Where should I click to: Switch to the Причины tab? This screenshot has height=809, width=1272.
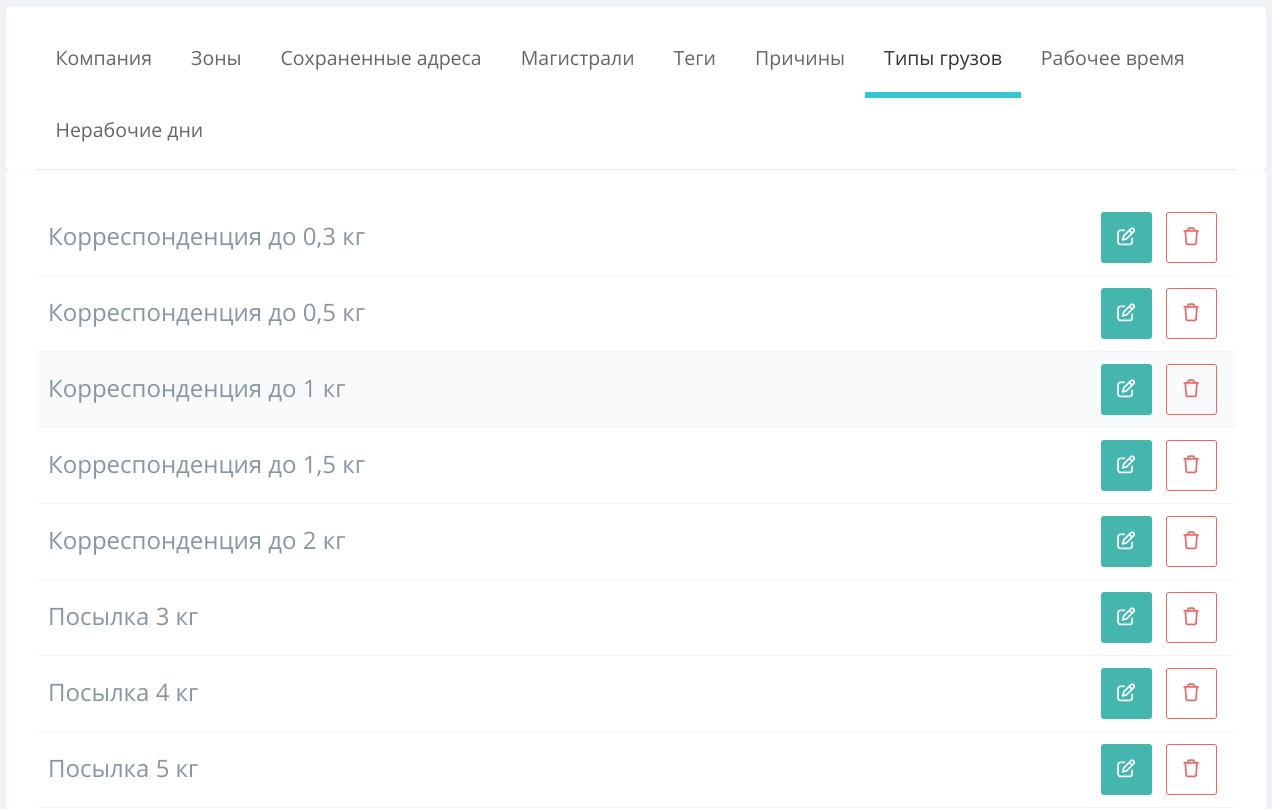click(x=800, y=58)
